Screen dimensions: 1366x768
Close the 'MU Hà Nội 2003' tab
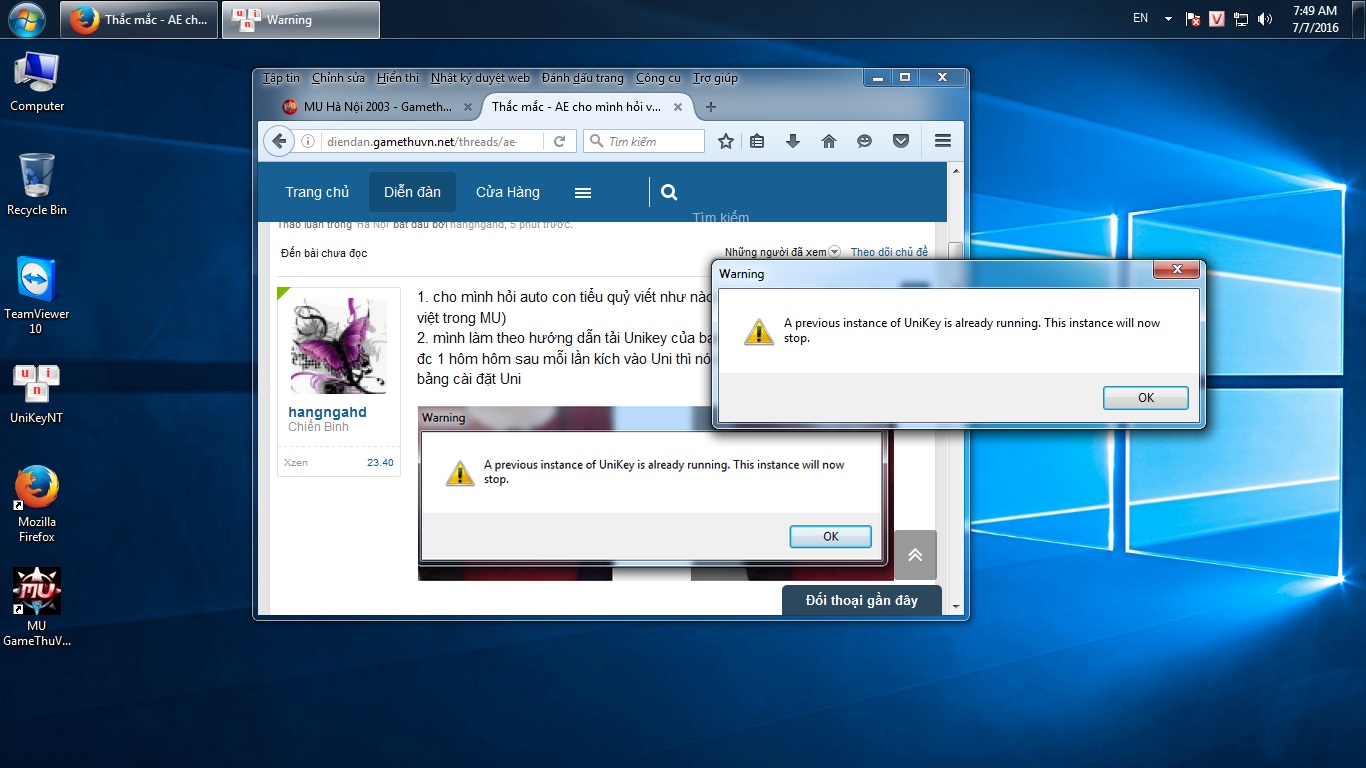[468, 107]
